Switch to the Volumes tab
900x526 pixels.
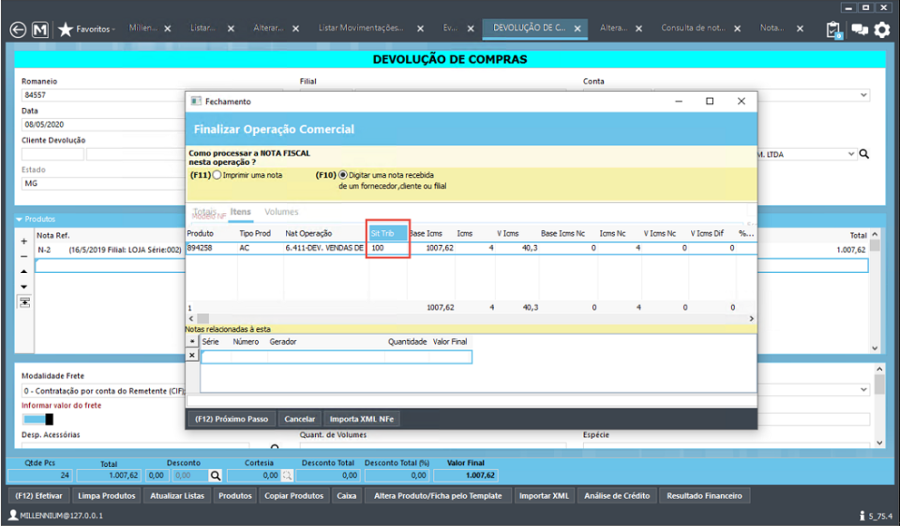pos(281,212)
